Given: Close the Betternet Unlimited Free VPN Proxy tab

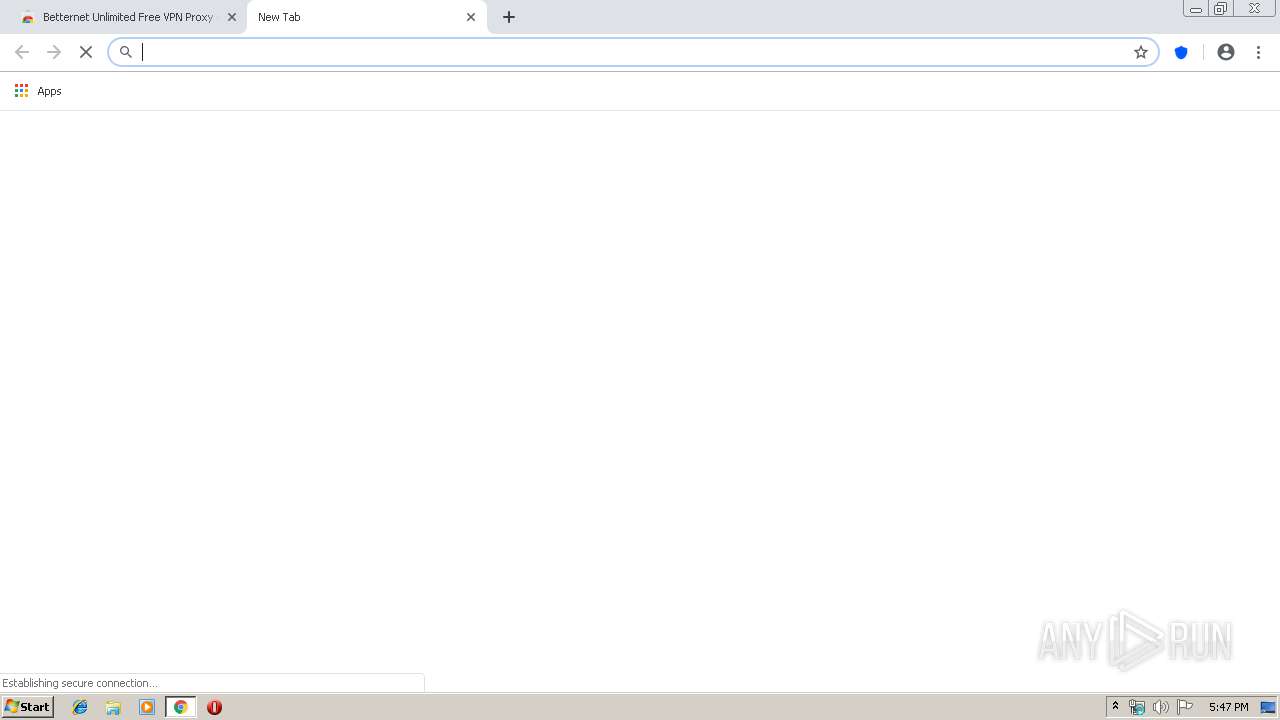Looking at the screenshot, I should pyautogui.click(x=232, y=17).
